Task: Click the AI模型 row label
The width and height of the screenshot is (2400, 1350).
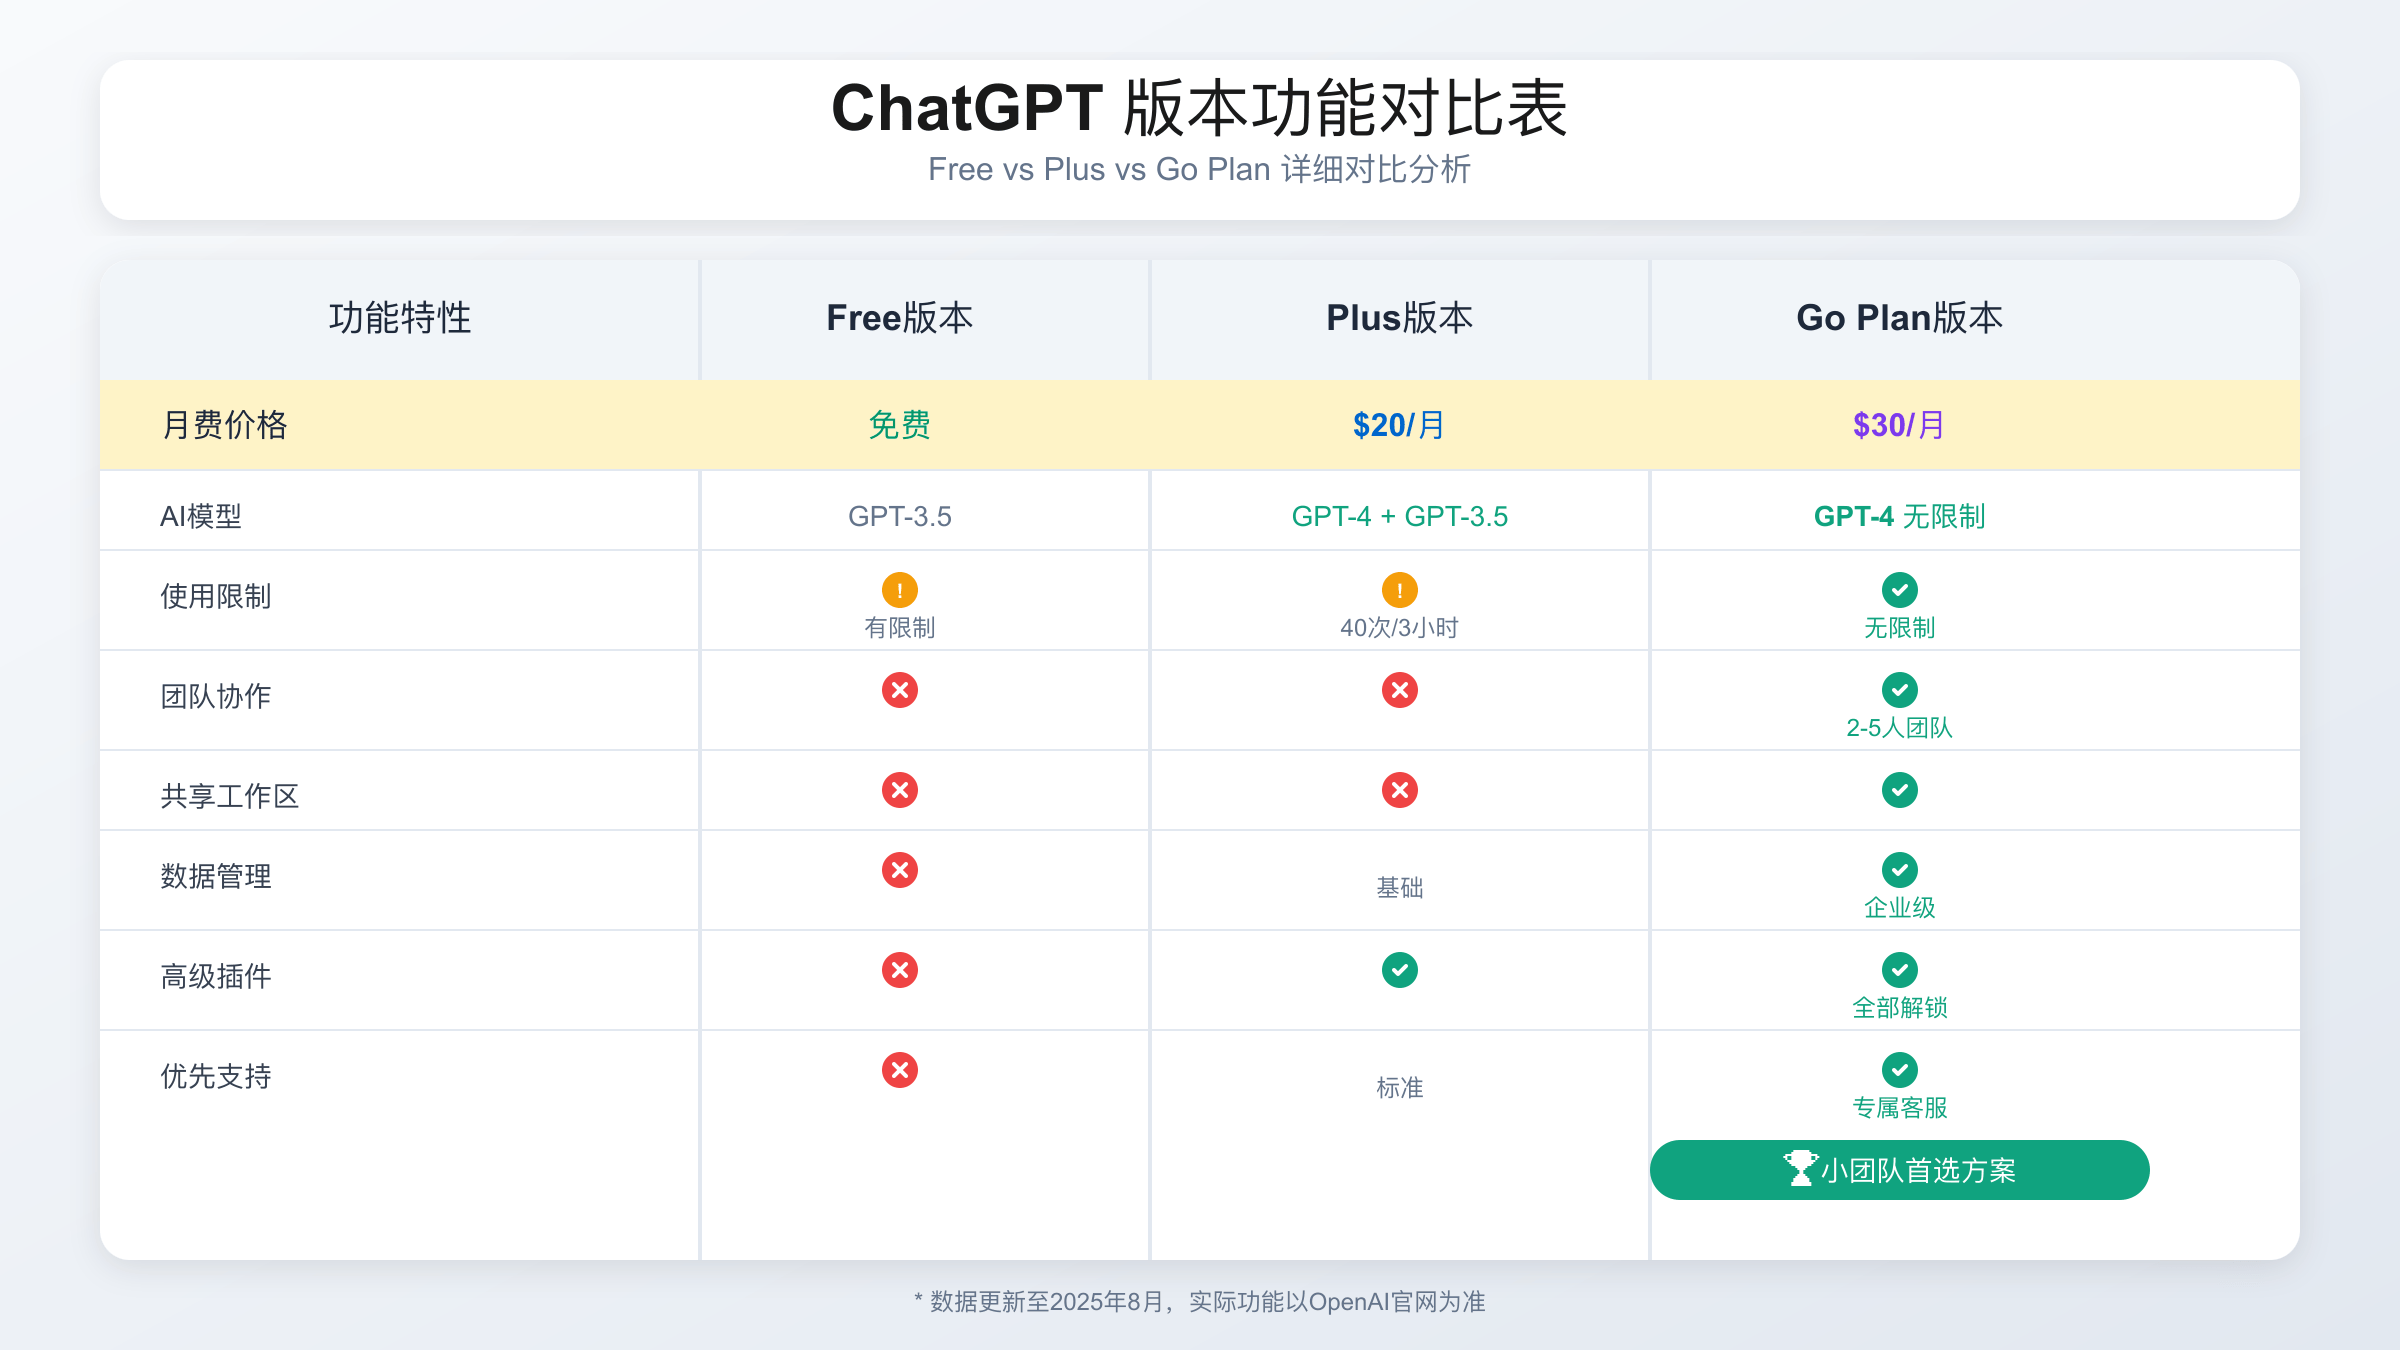Action: (201, 516)
